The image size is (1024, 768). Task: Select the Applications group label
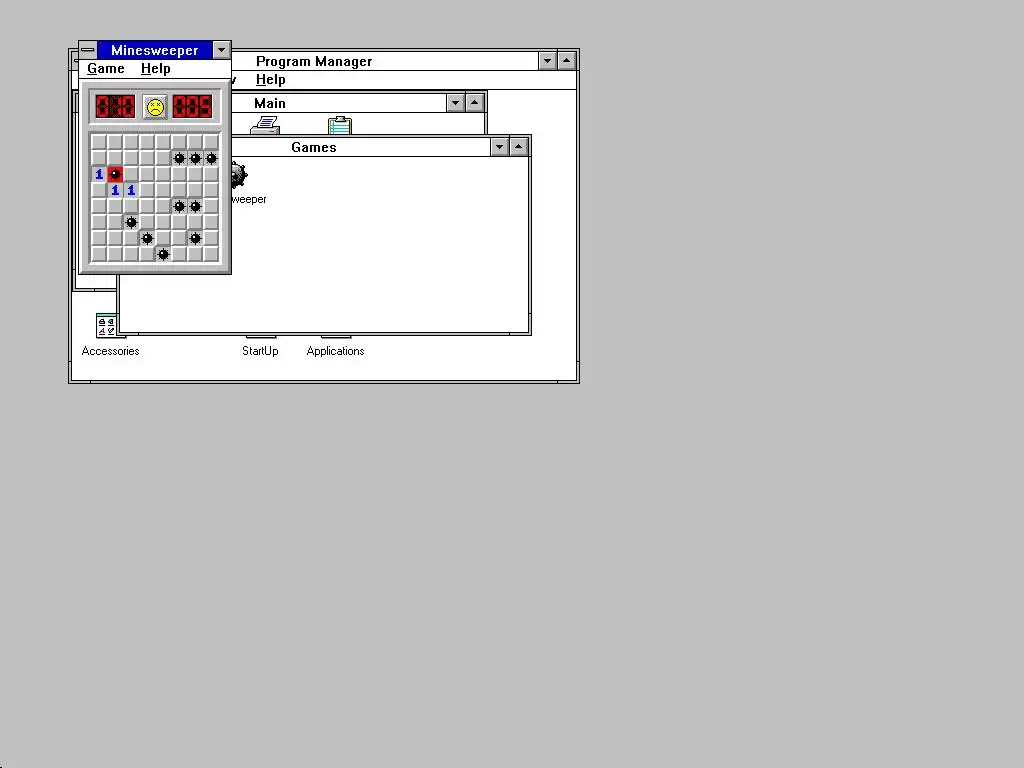(335, 351)
